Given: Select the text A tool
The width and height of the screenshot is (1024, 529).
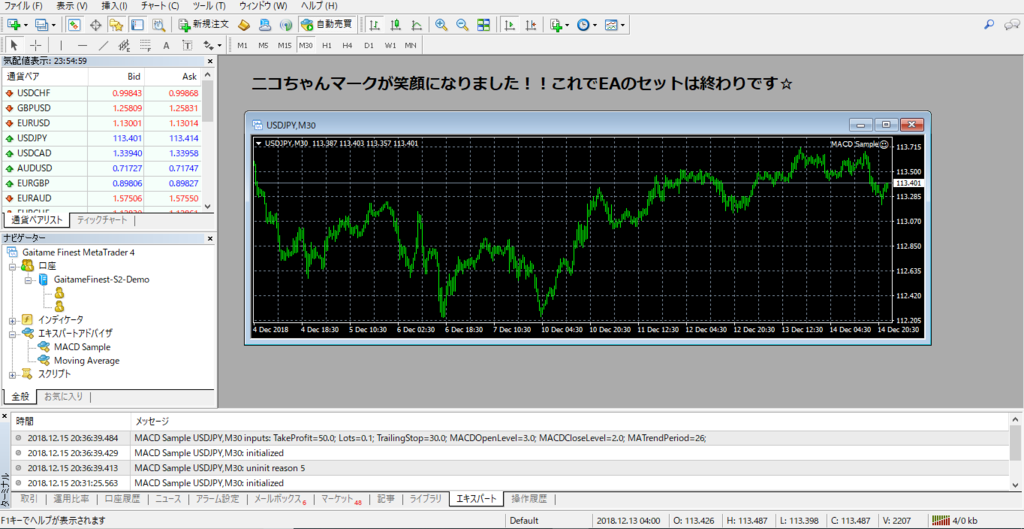Looking at the screenshot, I should (x=166, y=45).
